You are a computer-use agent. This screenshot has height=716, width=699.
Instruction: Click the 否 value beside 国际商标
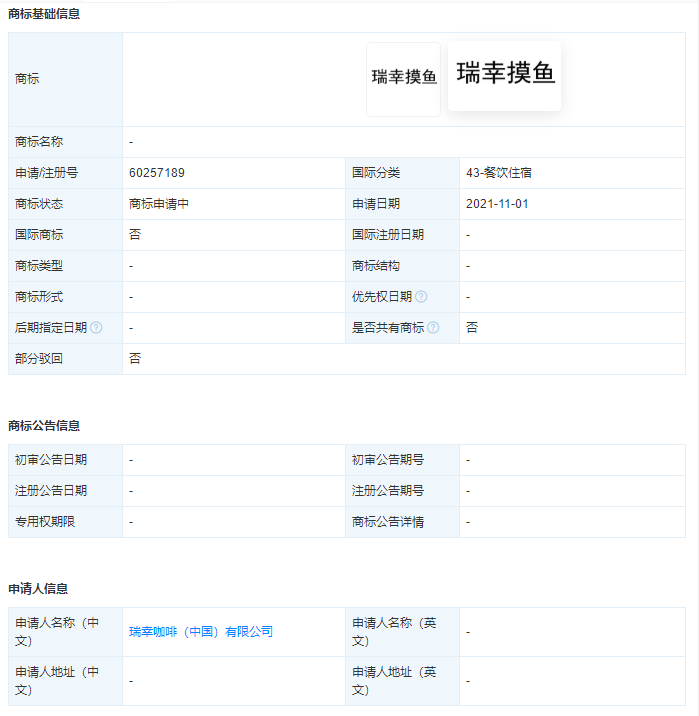[x=135, y=235]
